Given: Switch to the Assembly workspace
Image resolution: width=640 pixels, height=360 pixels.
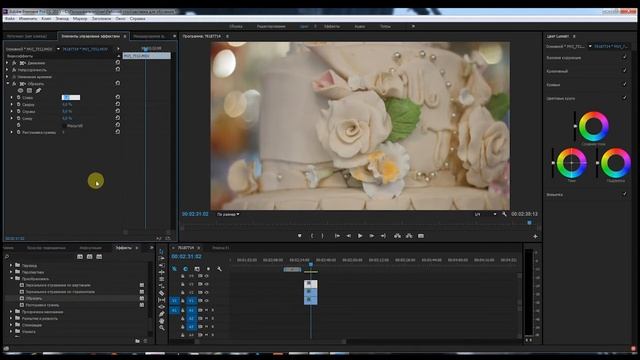Looking at the screenshot, I should (x=236, y=26).
